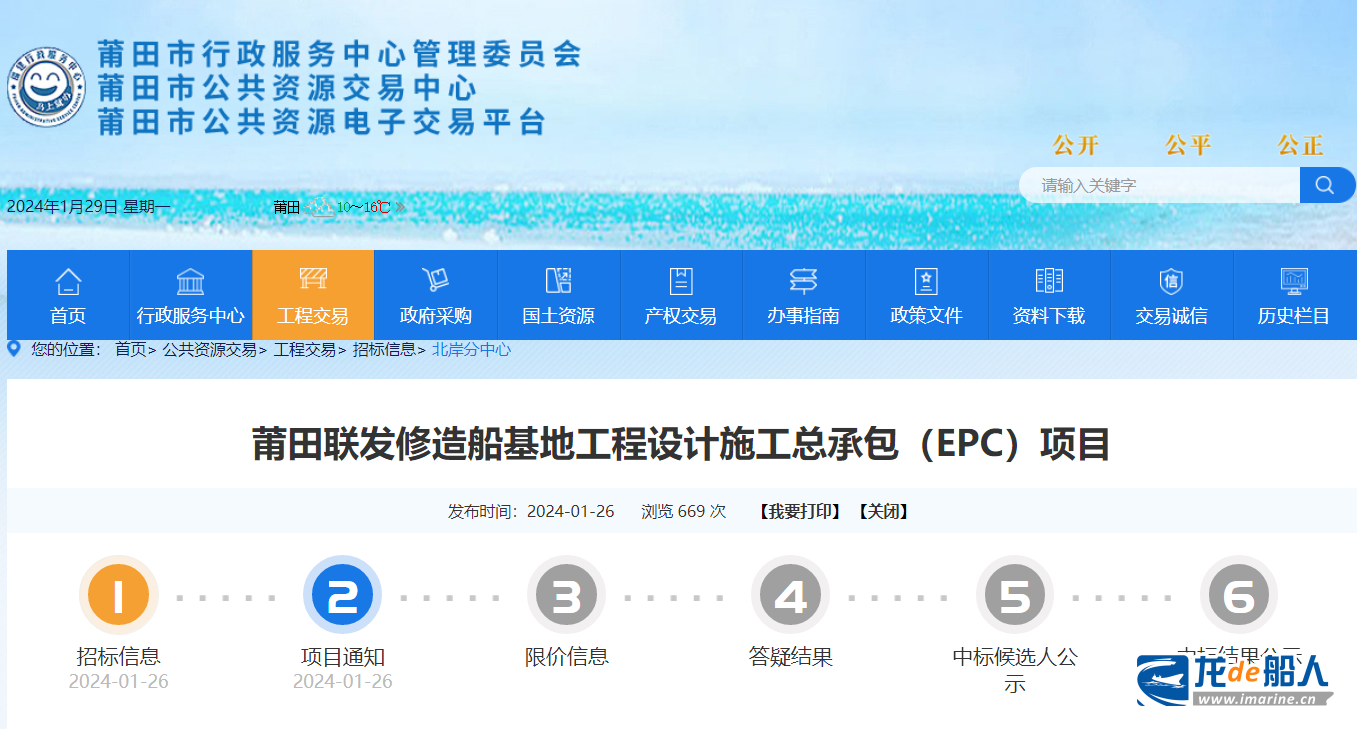Select step 3 限价信息 circle
This screenshot has width=1357, height=729.
(567, 597)
